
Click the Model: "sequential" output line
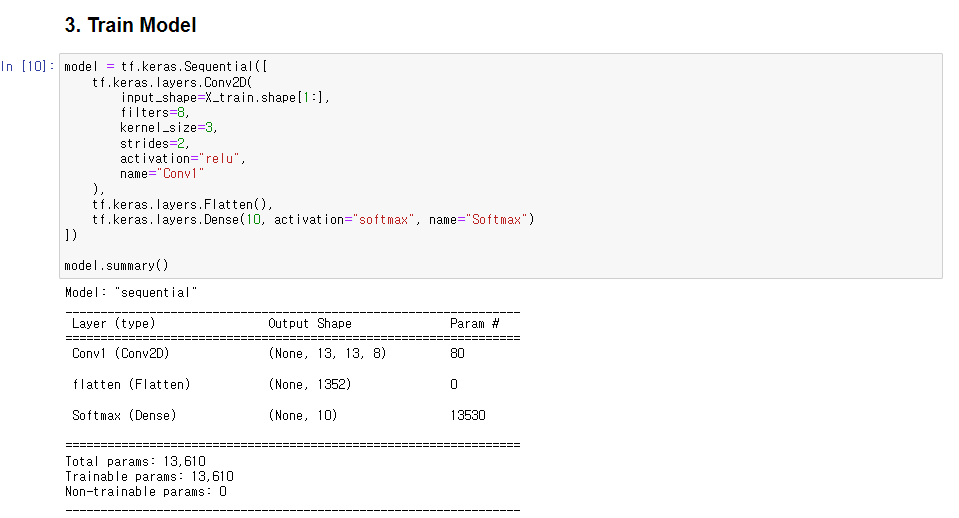tap(131, 292)
